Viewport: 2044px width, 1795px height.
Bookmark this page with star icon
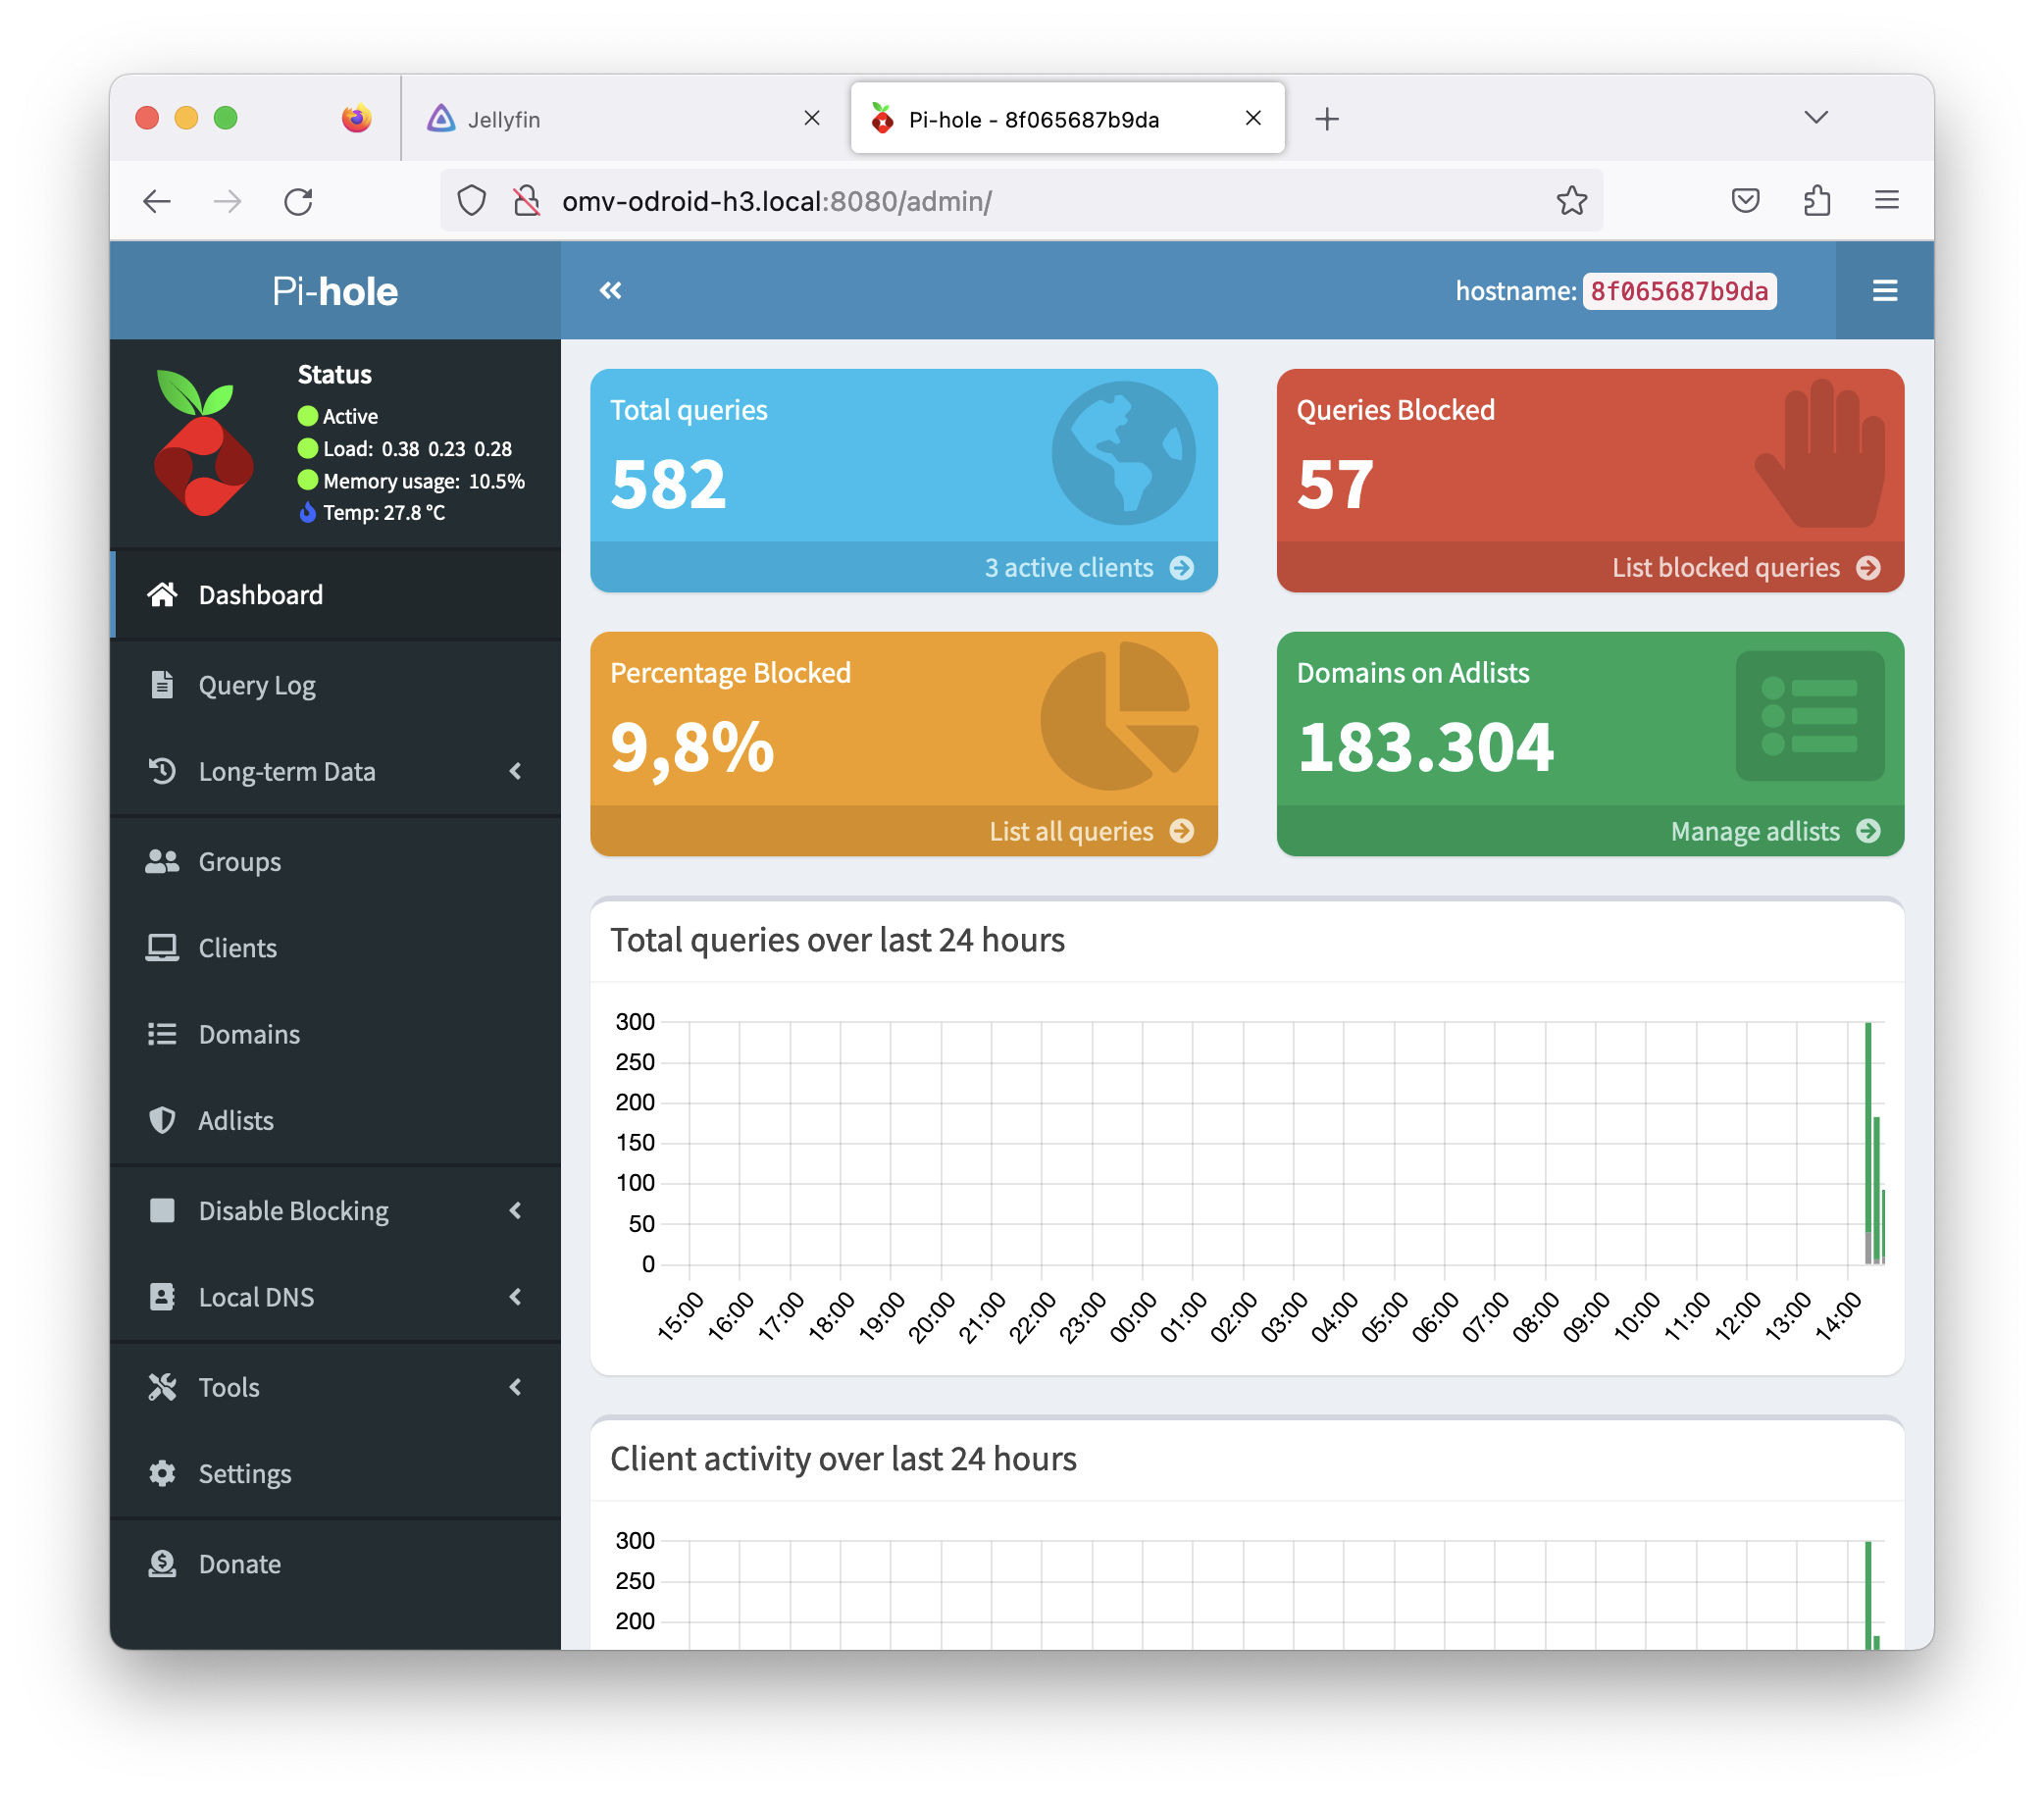click(x=1571, y=201)
